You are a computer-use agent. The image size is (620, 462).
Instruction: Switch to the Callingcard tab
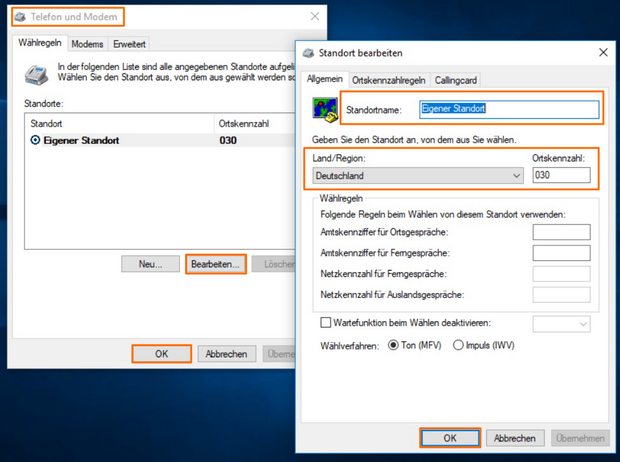pyautogui.click(x=456, y=79)
